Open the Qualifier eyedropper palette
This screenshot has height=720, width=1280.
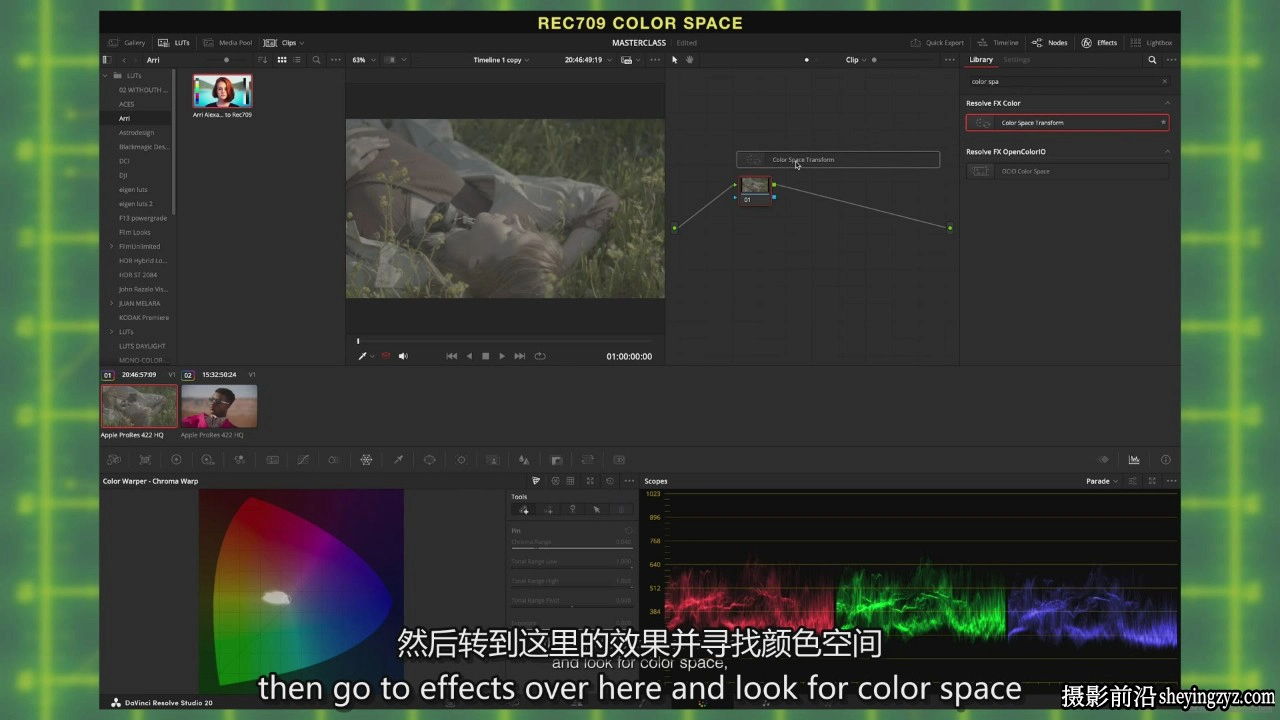tap(398, 460)
